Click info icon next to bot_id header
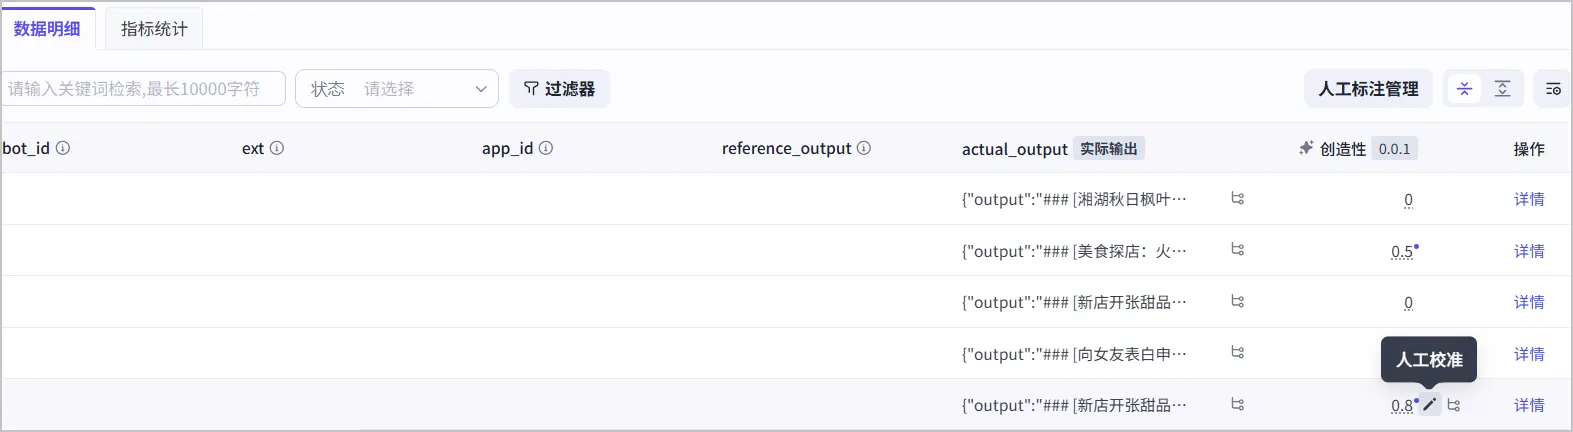Viewport: 1573px width, 432px height. (63, 148)
